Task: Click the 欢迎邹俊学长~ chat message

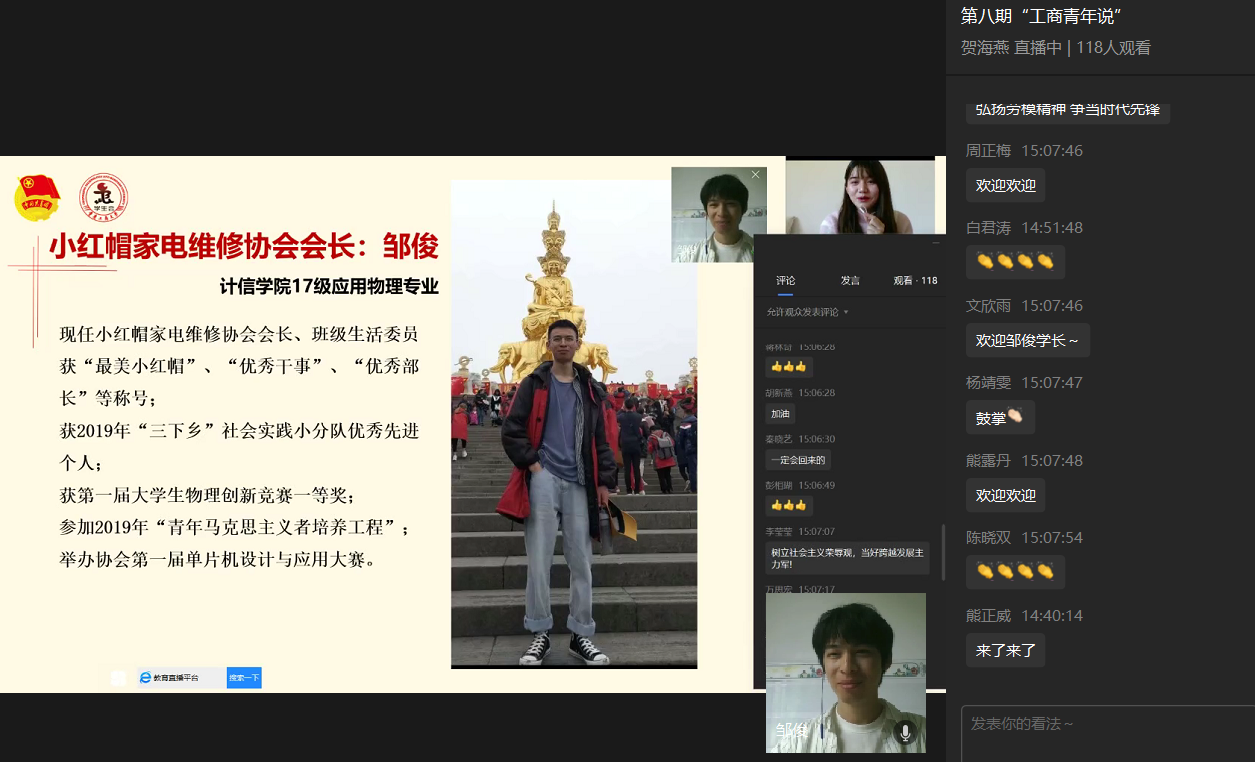Action: click(x=1027, y=340)
